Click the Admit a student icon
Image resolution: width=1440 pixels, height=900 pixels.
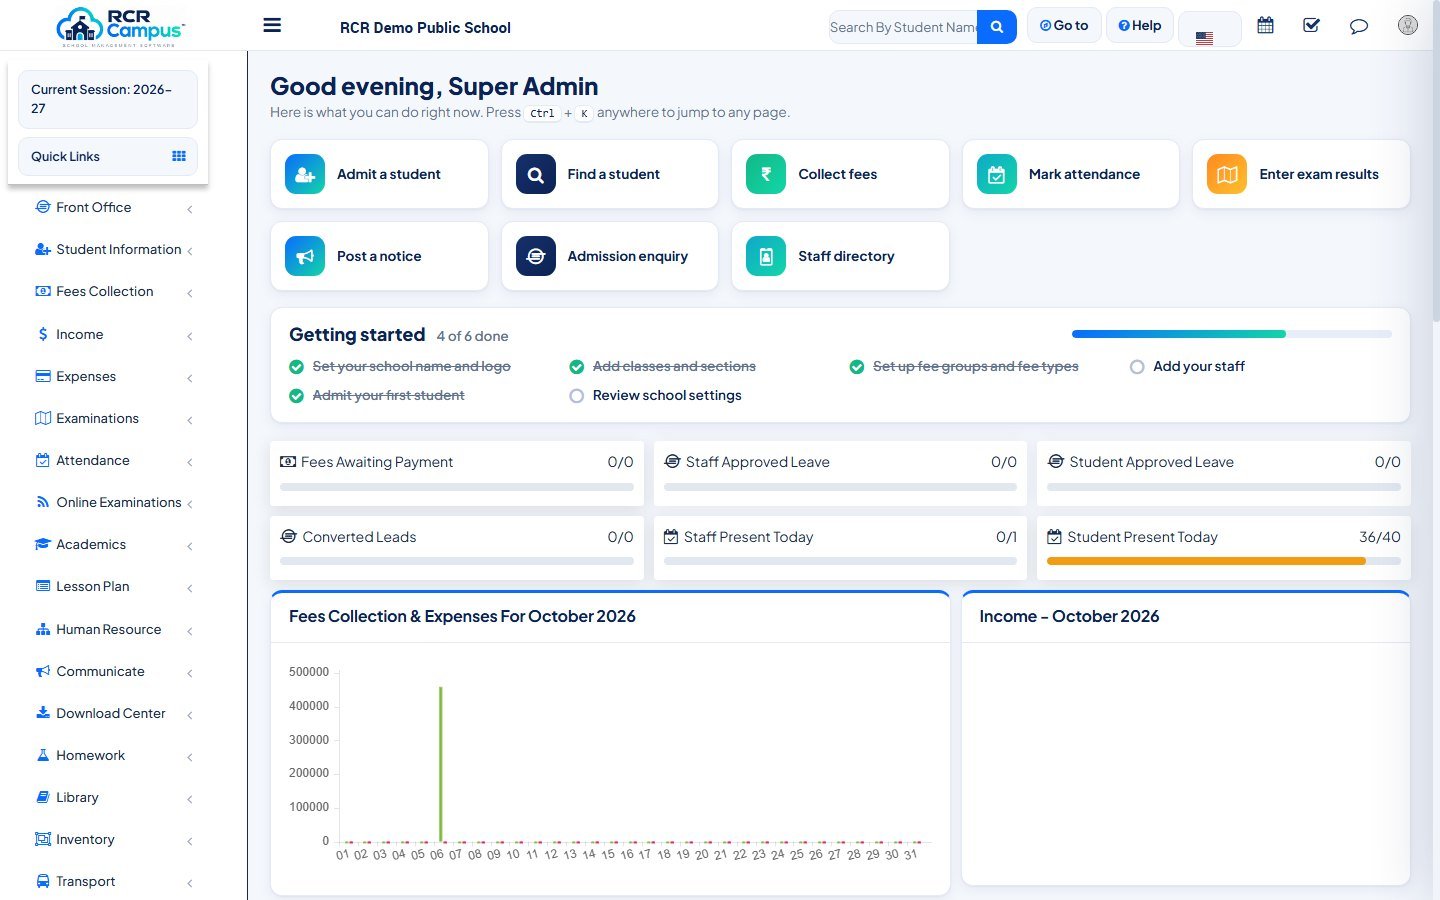click(305, 174)
